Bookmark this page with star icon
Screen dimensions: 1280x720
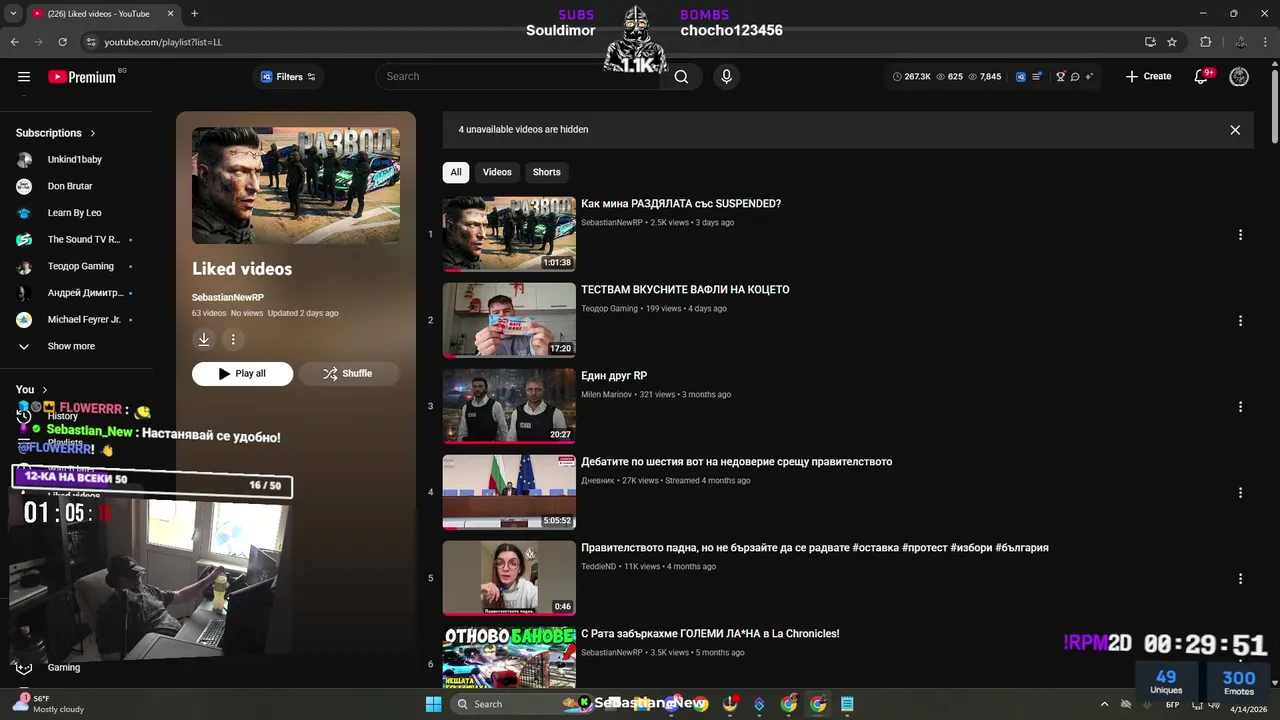pyautogui.click(x=1172, y=42)
